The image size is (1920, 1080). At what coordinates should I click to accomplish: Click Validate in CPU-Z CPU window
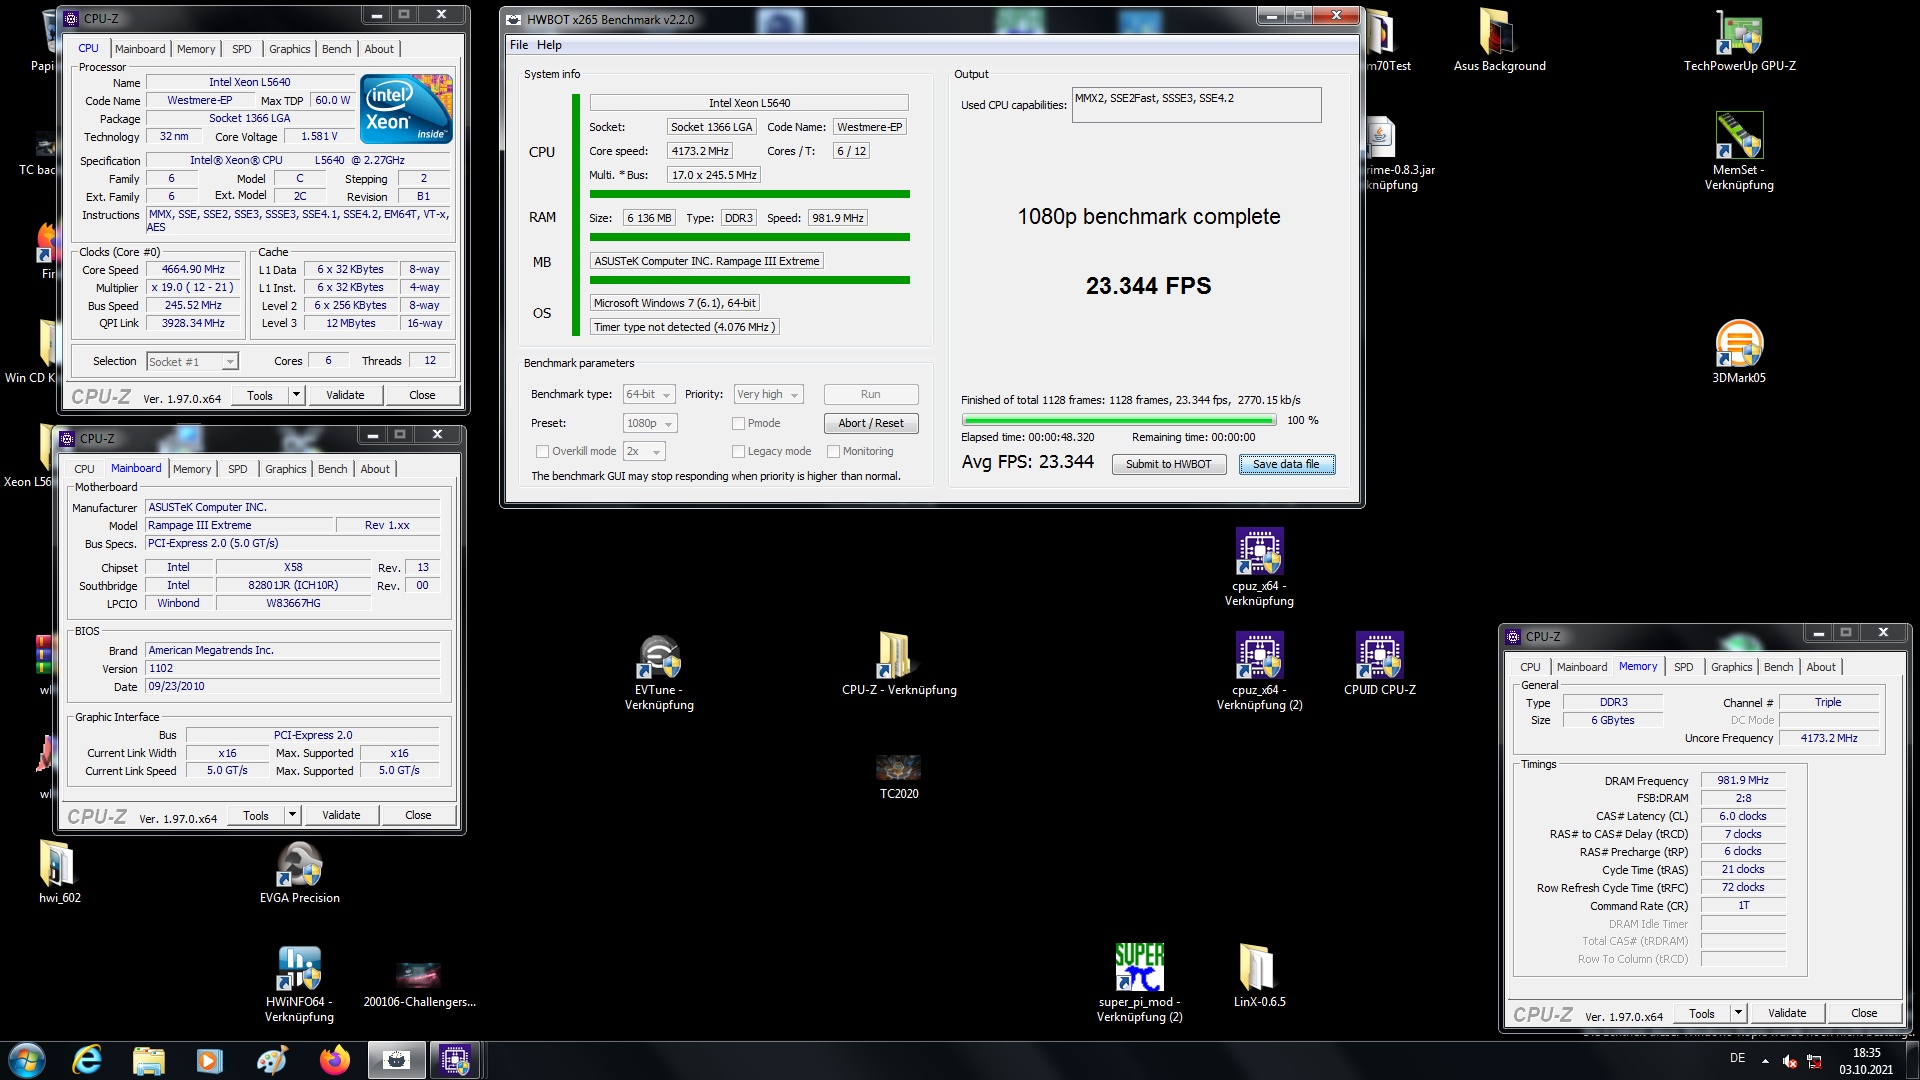(x=345, y=395)
